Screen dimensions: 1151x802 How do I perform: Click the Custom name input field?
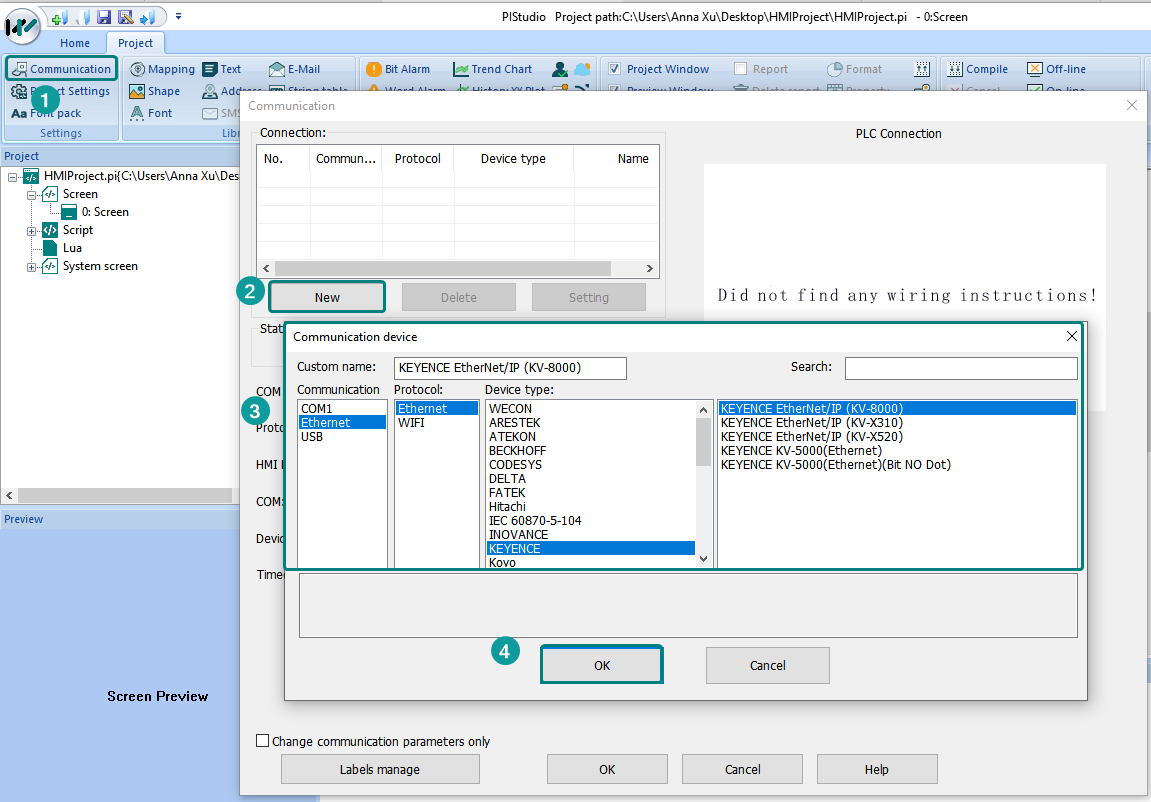tap(510, 368)
